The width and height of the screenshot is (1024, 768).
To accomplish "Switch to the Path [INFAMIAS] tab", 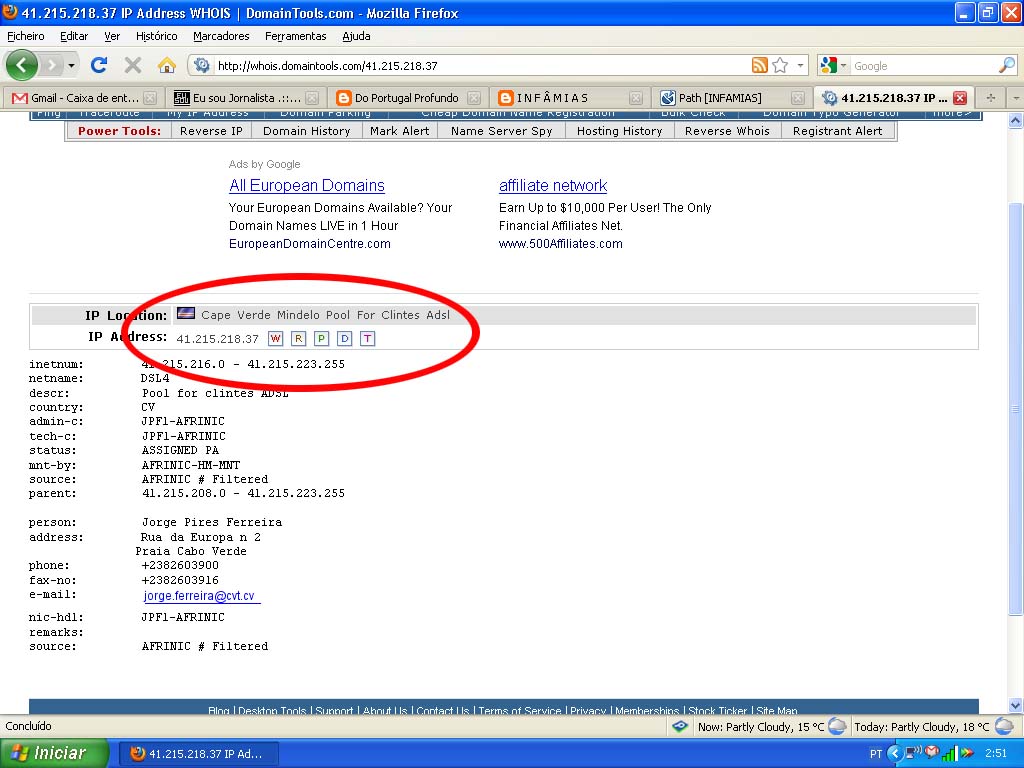I will point(731,98).
